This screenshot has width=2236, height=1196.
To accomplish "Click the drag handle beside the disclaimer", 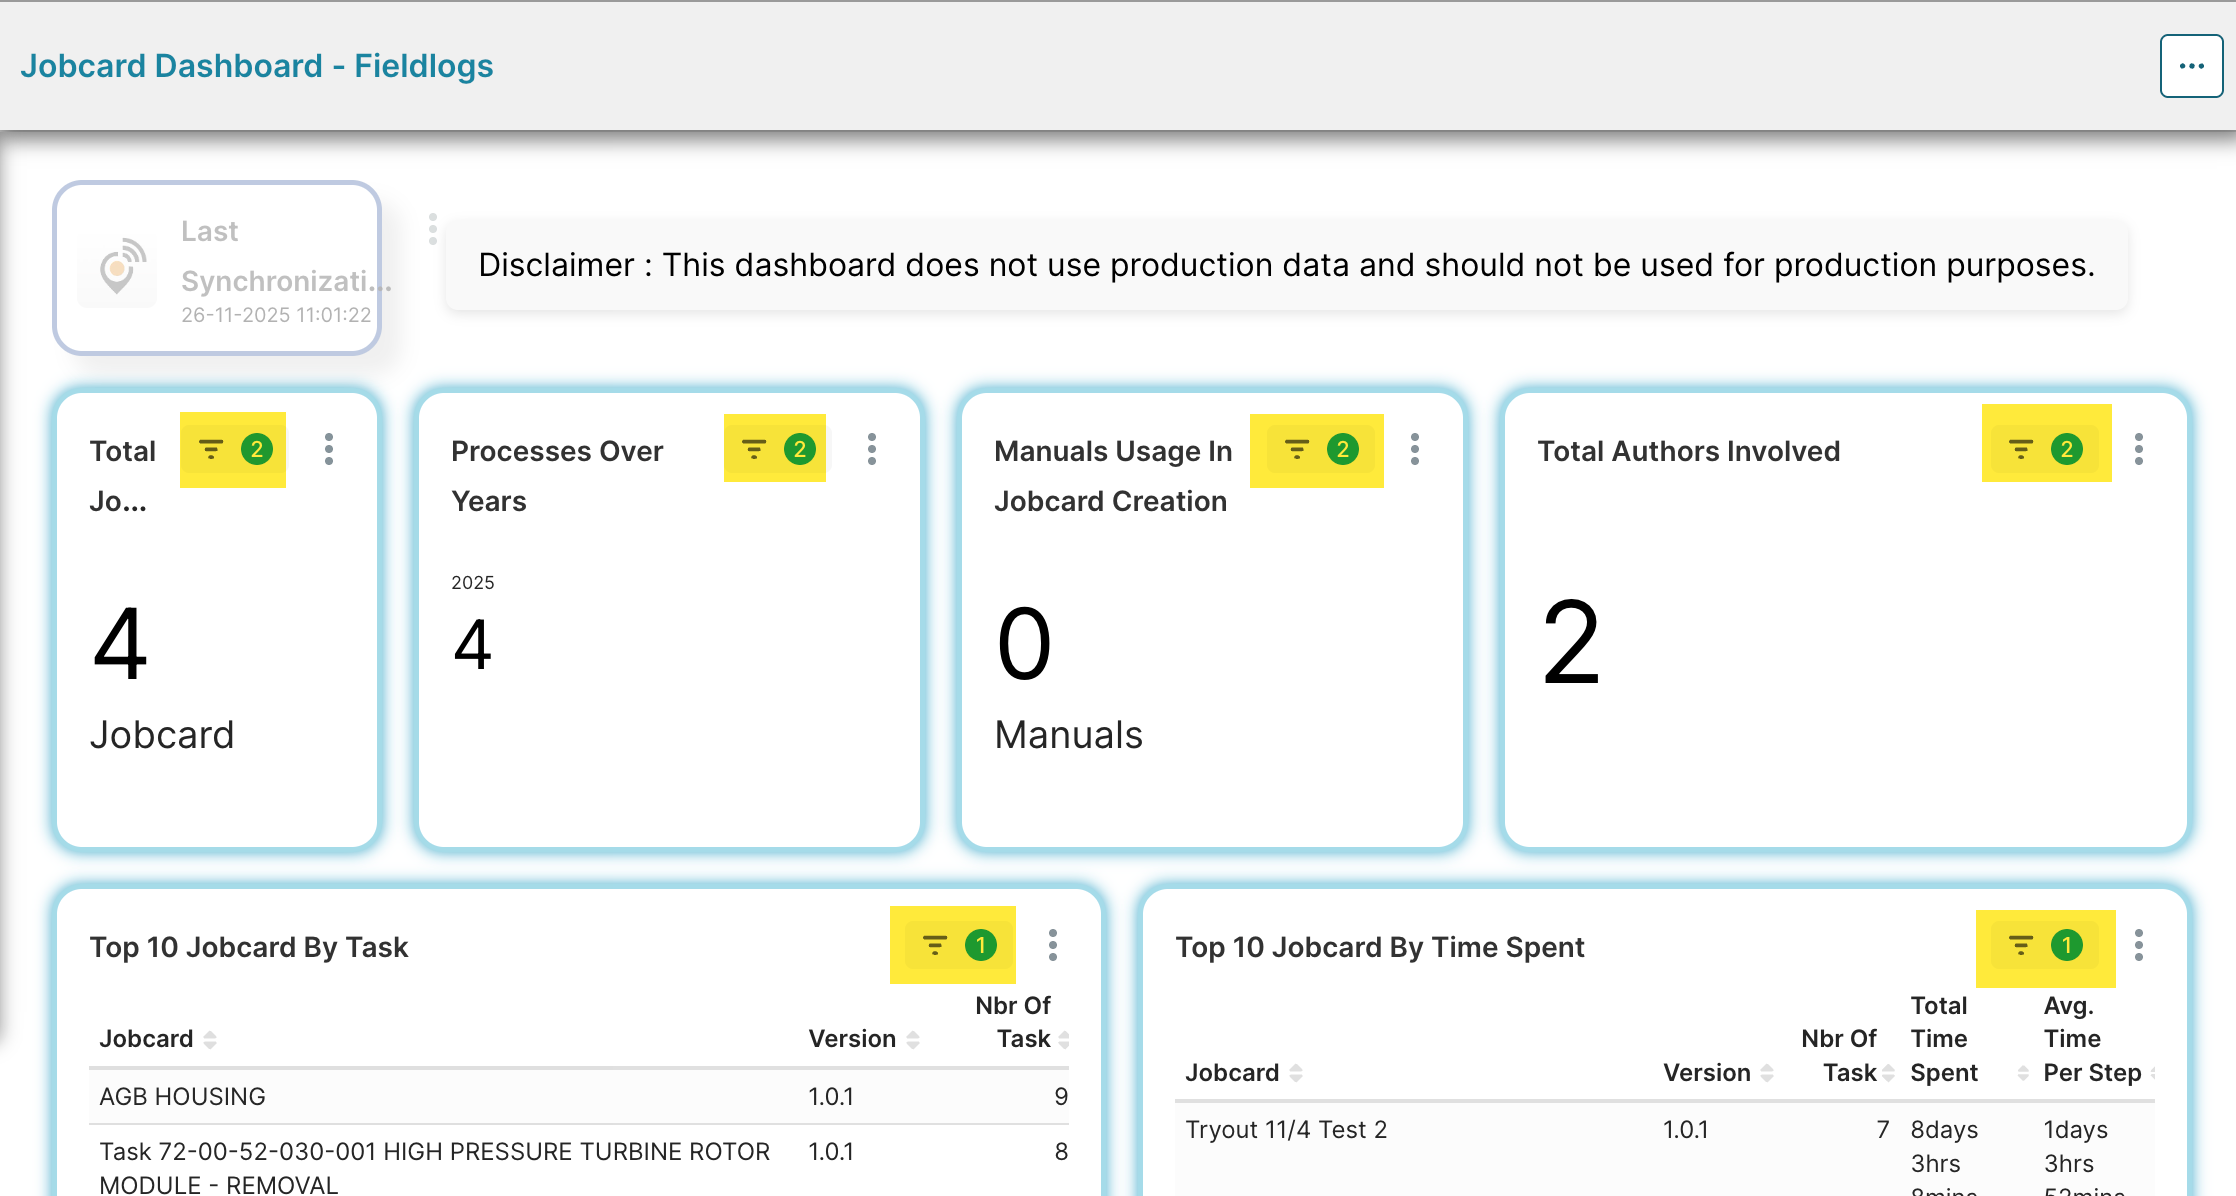I will [x=433, y=229].
